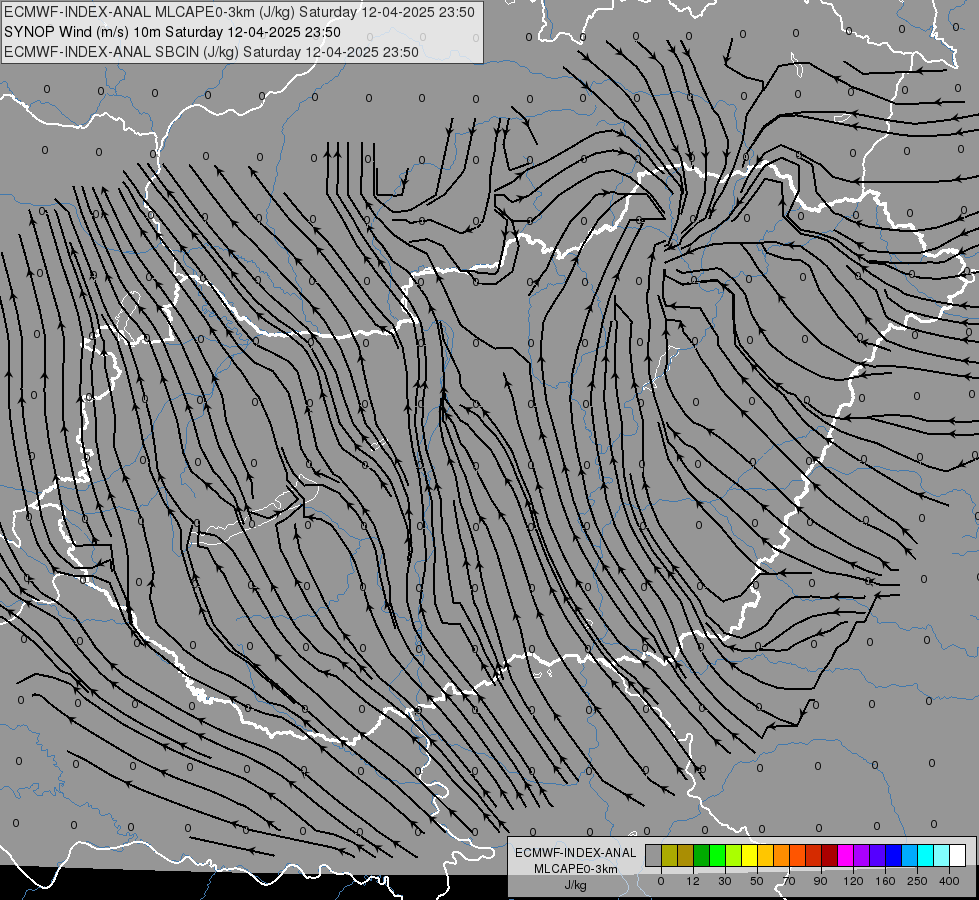979x900 pixels.
Task: Click the legend value '50'
Action: (757, 881)
